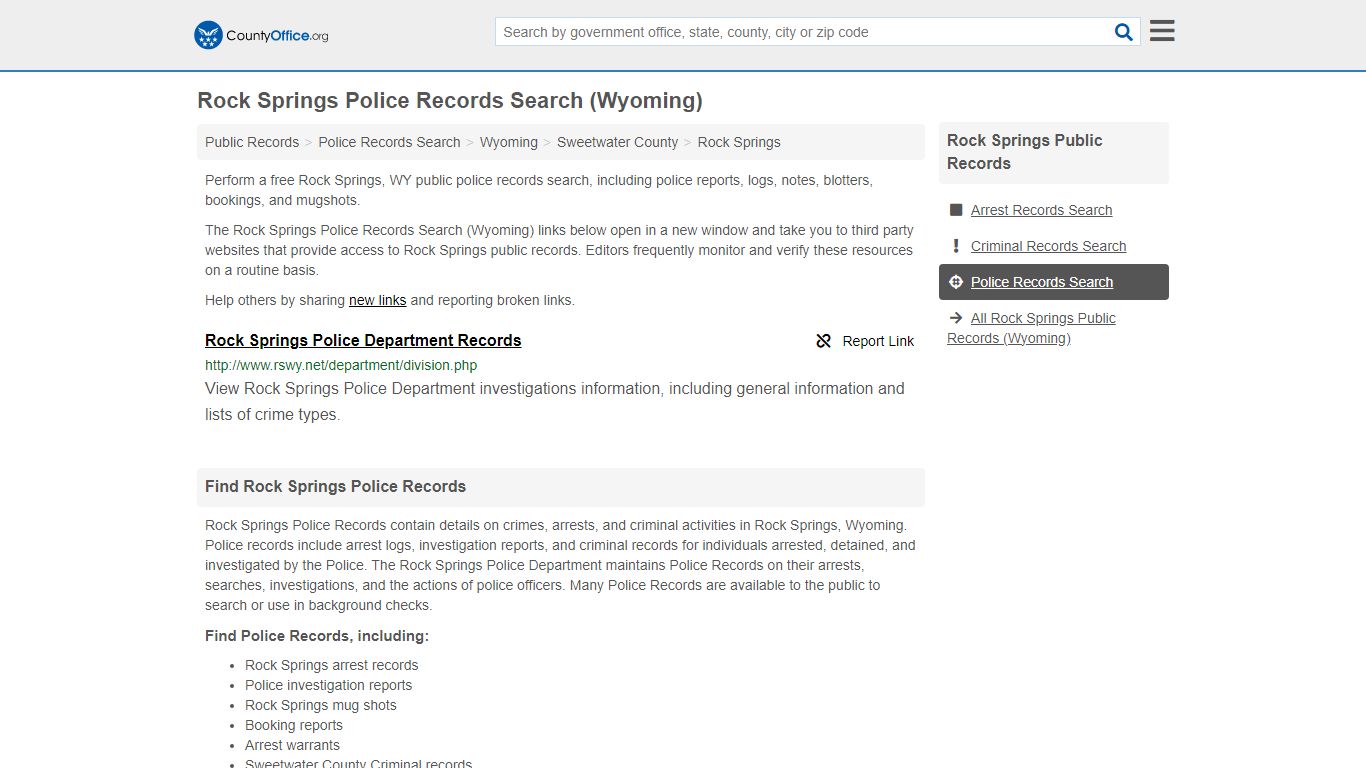Click 'Find Rock Springs Police Records' heading
Screen dimensions: 1366x768
(335, 486)
